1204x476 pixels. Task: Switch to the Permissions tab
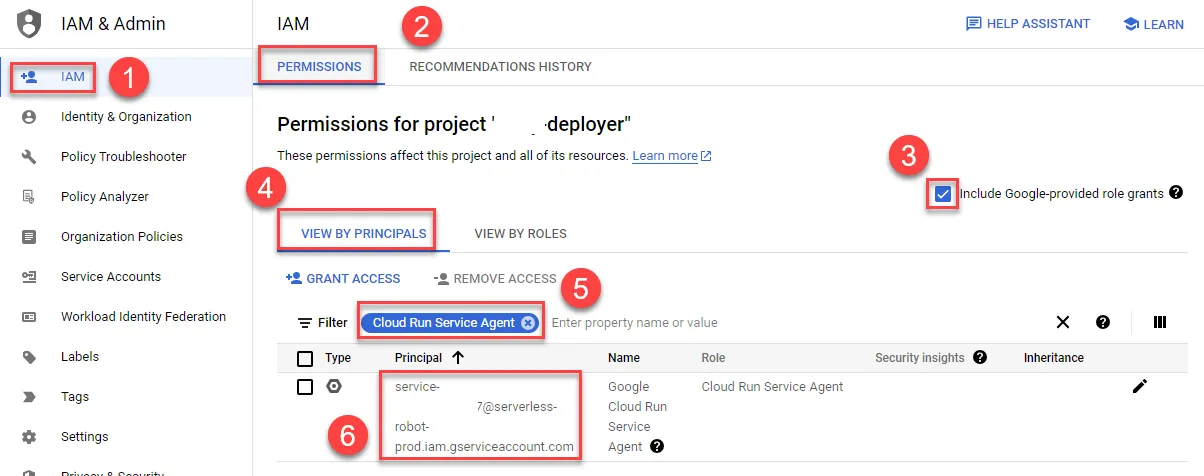(319, 67)
